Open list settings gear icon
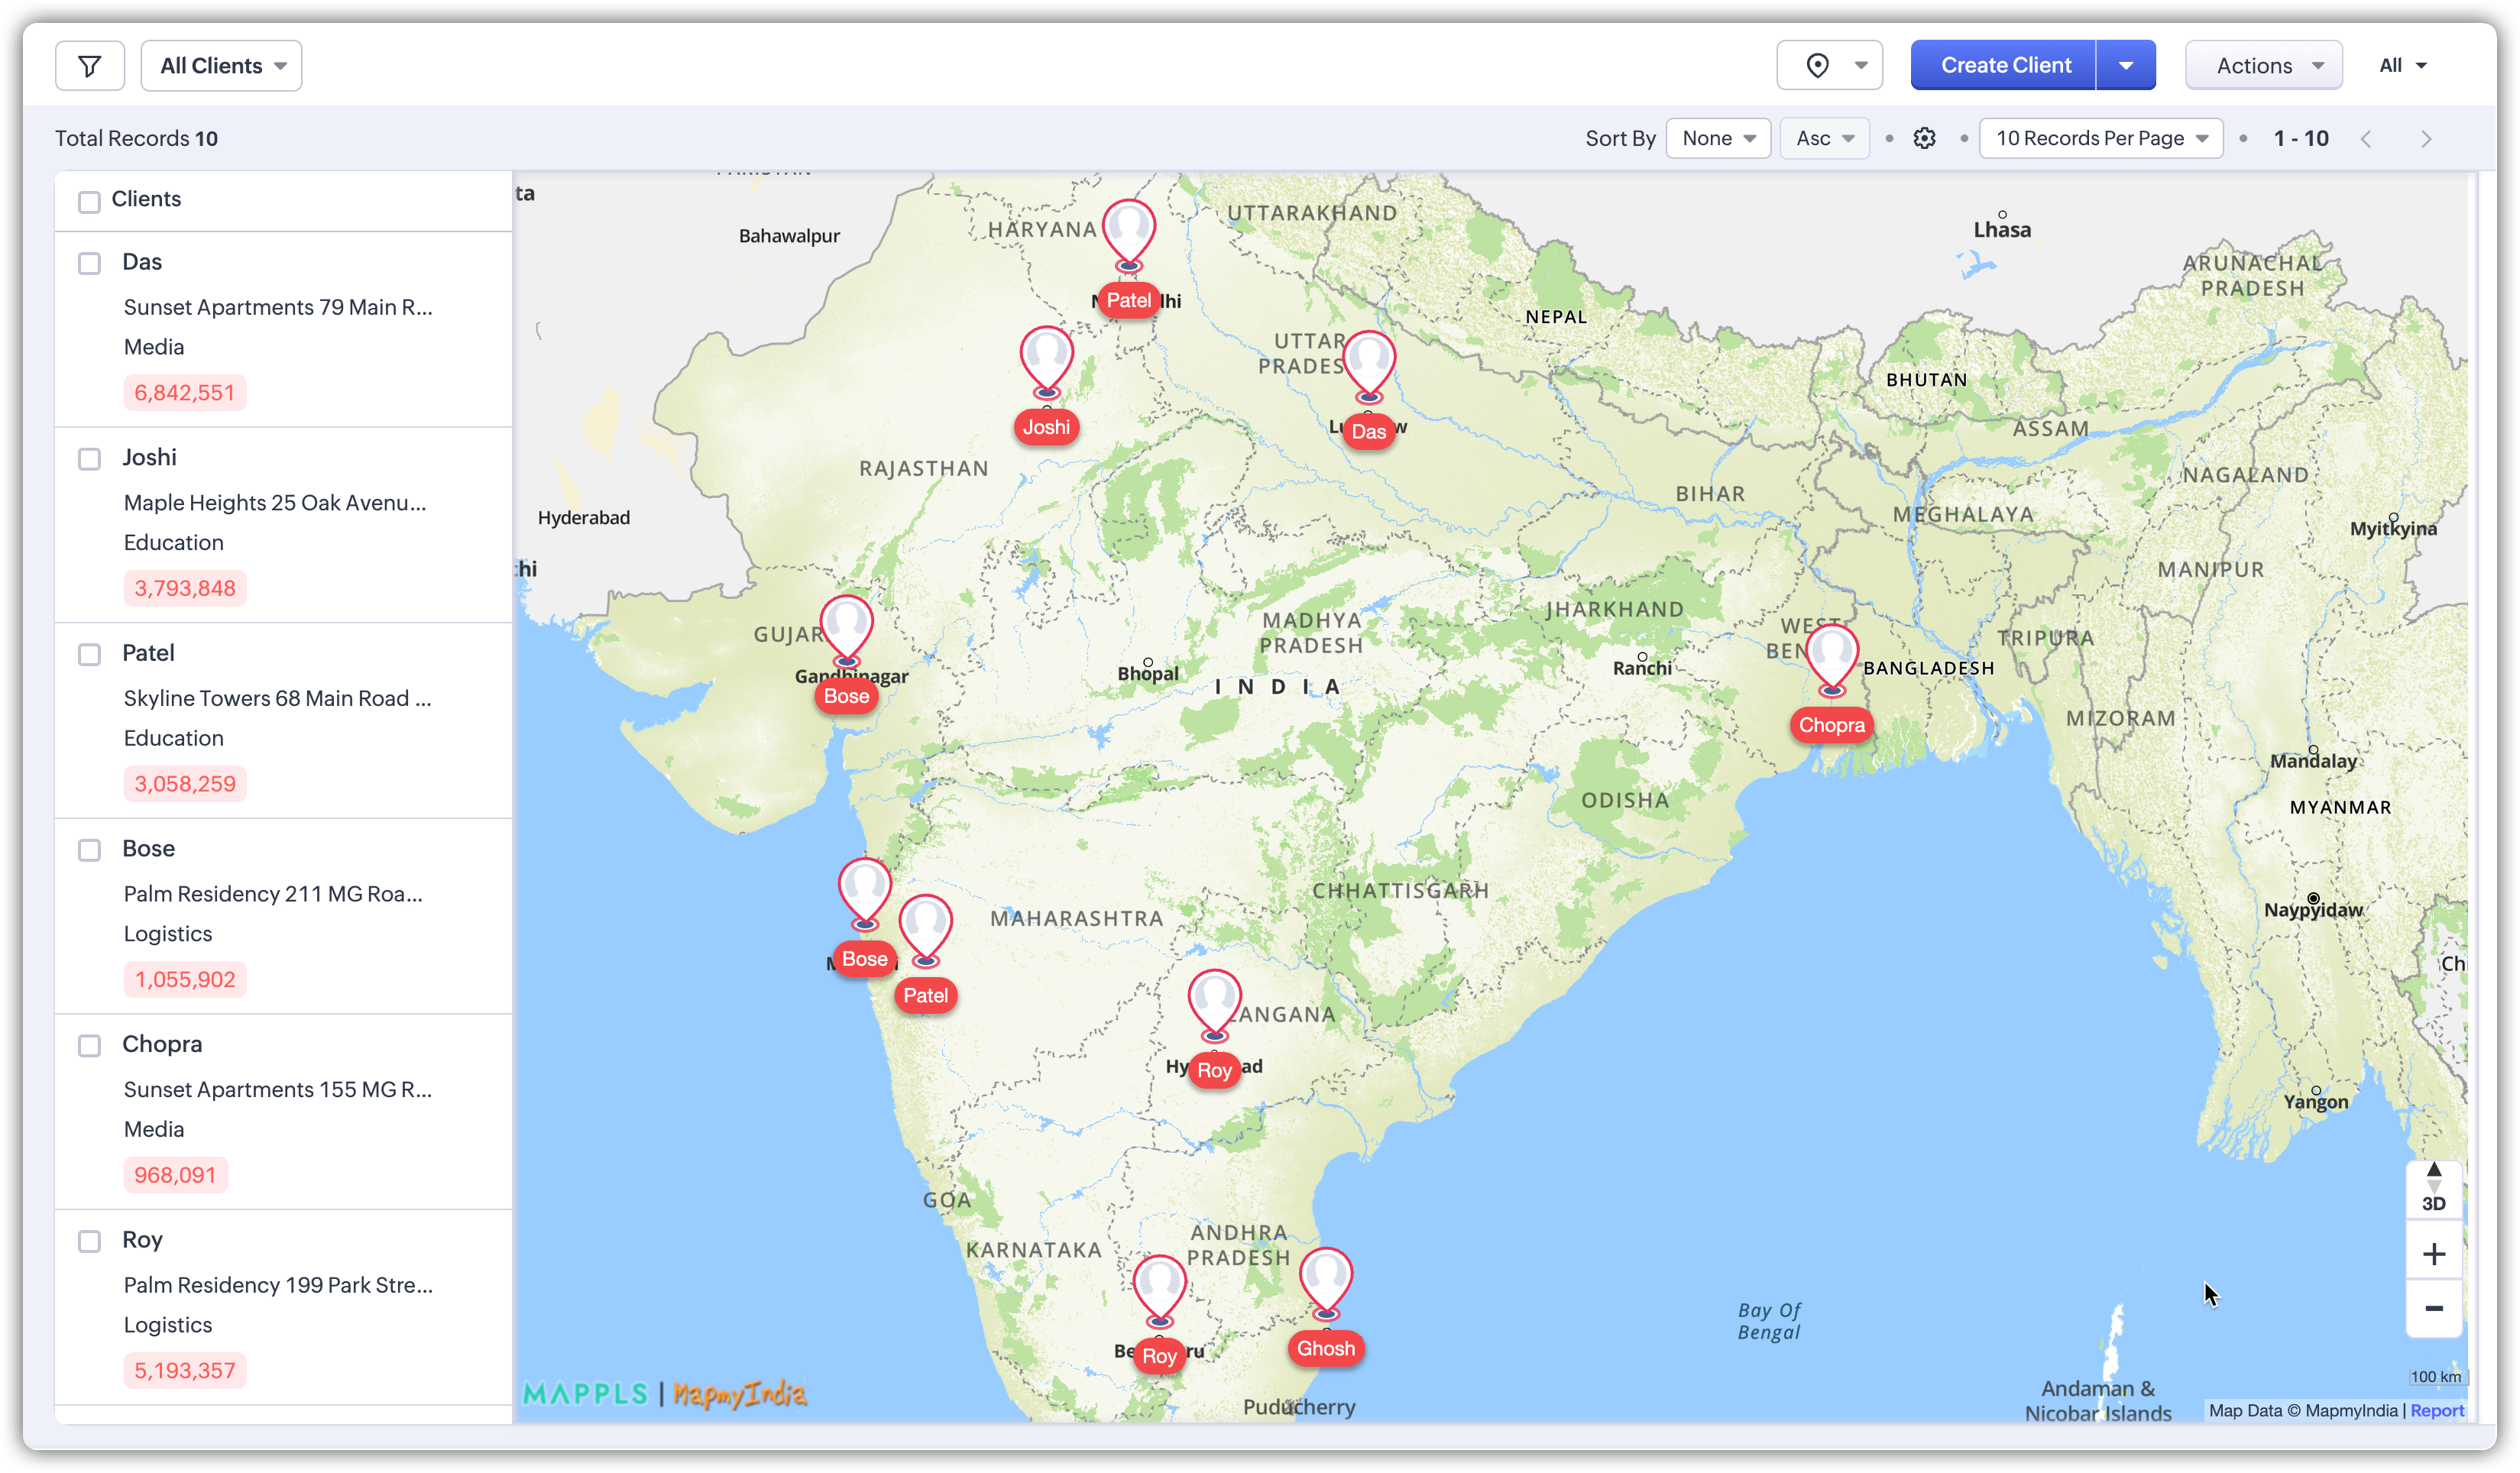 pyautogui.click(x=1924, y=138)
